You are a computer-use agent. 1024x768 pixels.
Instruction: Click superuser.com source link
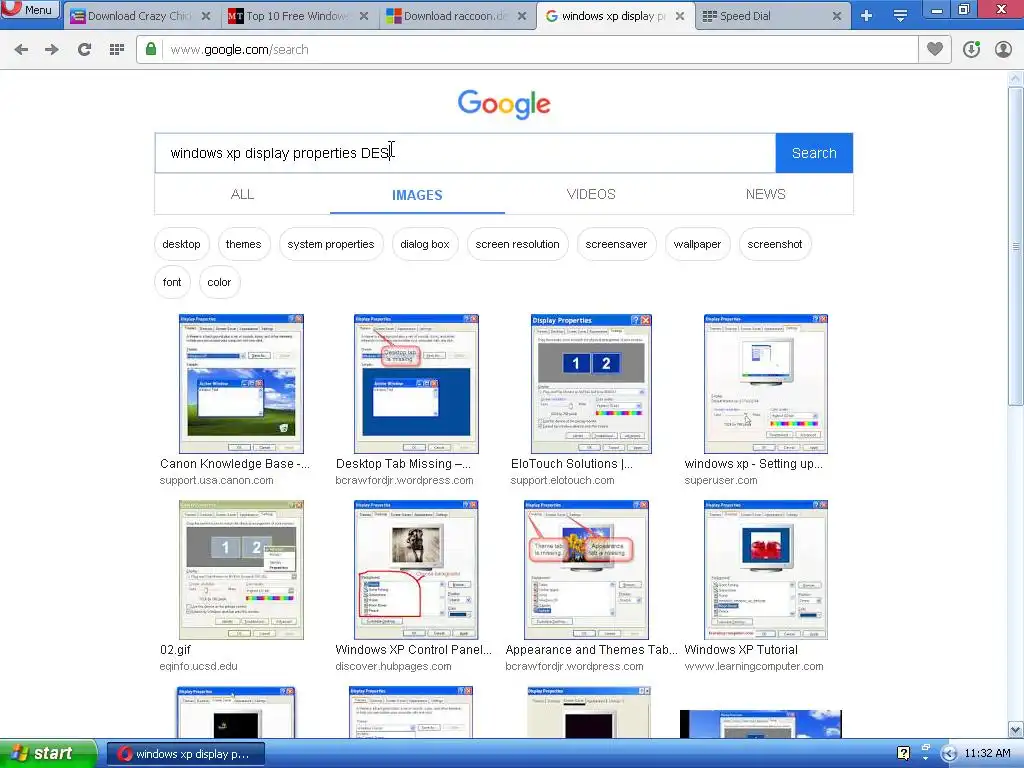coord(721,481)
